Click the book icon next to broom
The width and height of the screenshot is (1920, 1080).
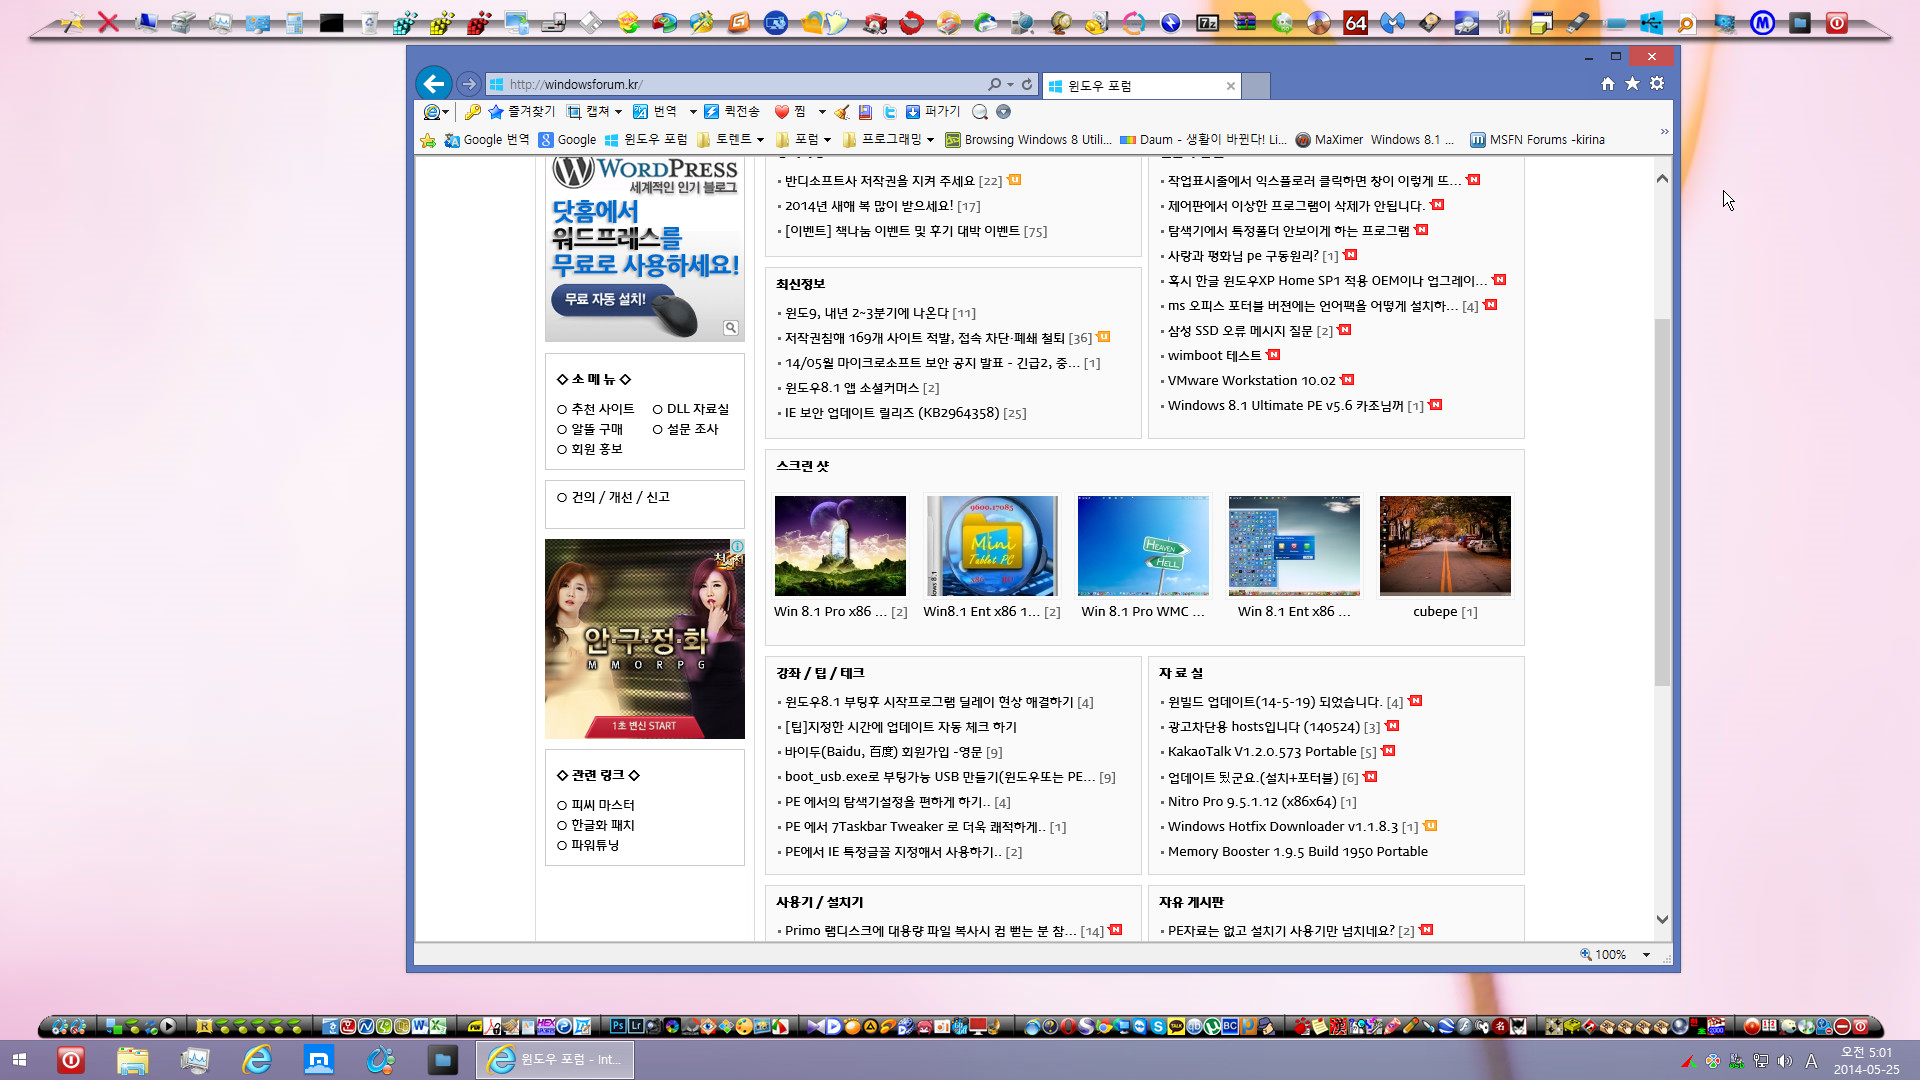(x=865, y=112)
